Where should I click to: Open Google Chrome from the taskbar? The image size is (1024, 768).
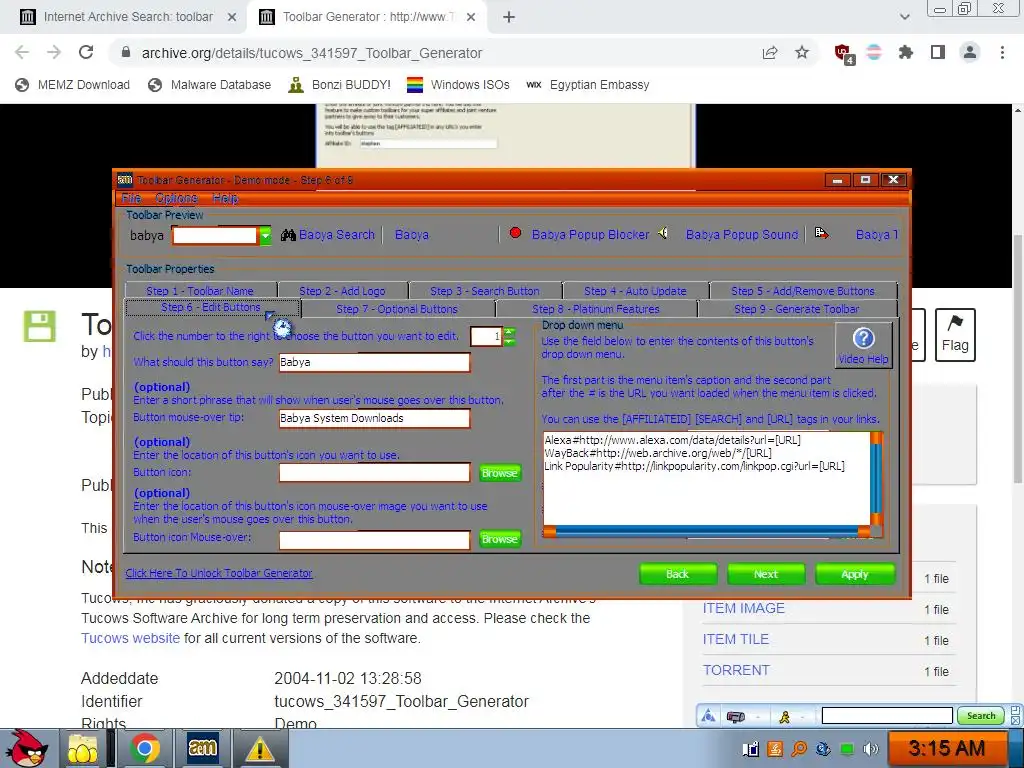[144, 748]
